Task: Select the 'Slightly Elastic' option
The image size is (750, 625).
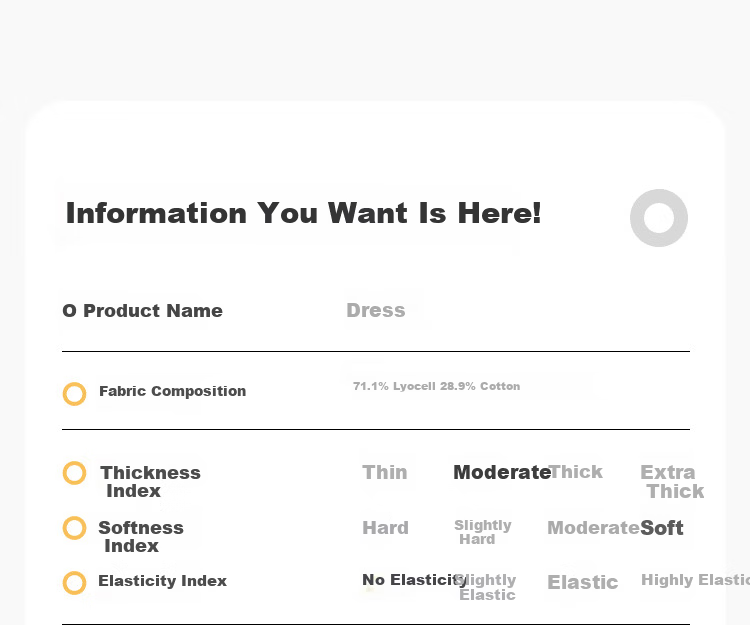Action: pos(487,587)
